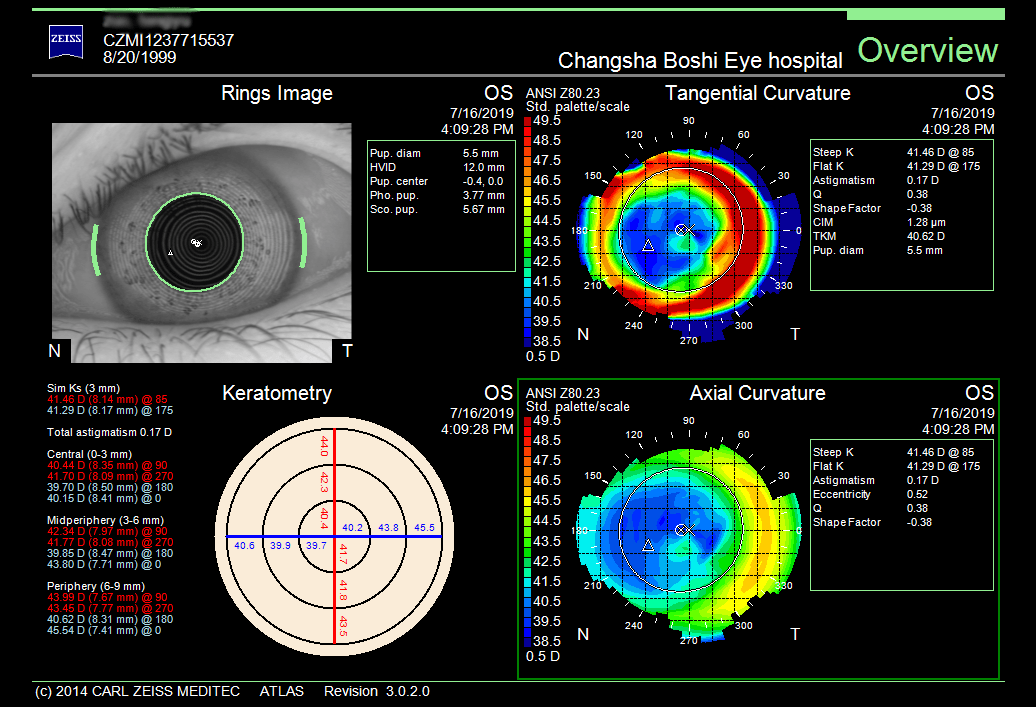Open the Rings Image eye photo
This screenshot has height=707, width=1036.
point(202,242)
